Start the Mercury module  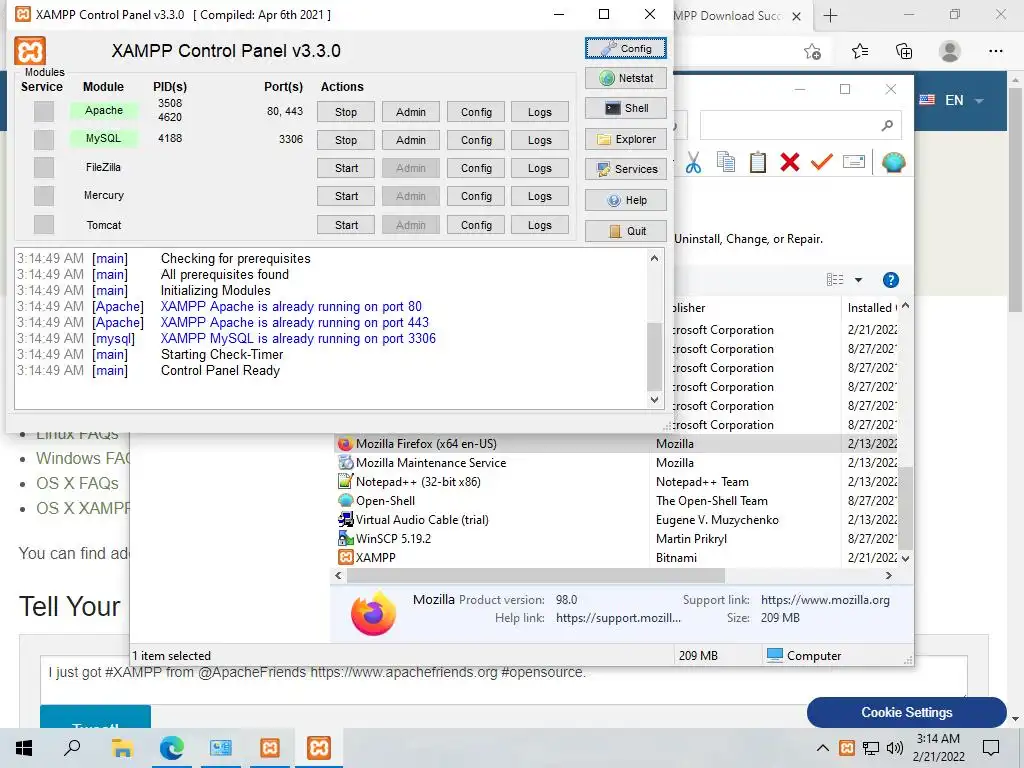pos(345,197)
